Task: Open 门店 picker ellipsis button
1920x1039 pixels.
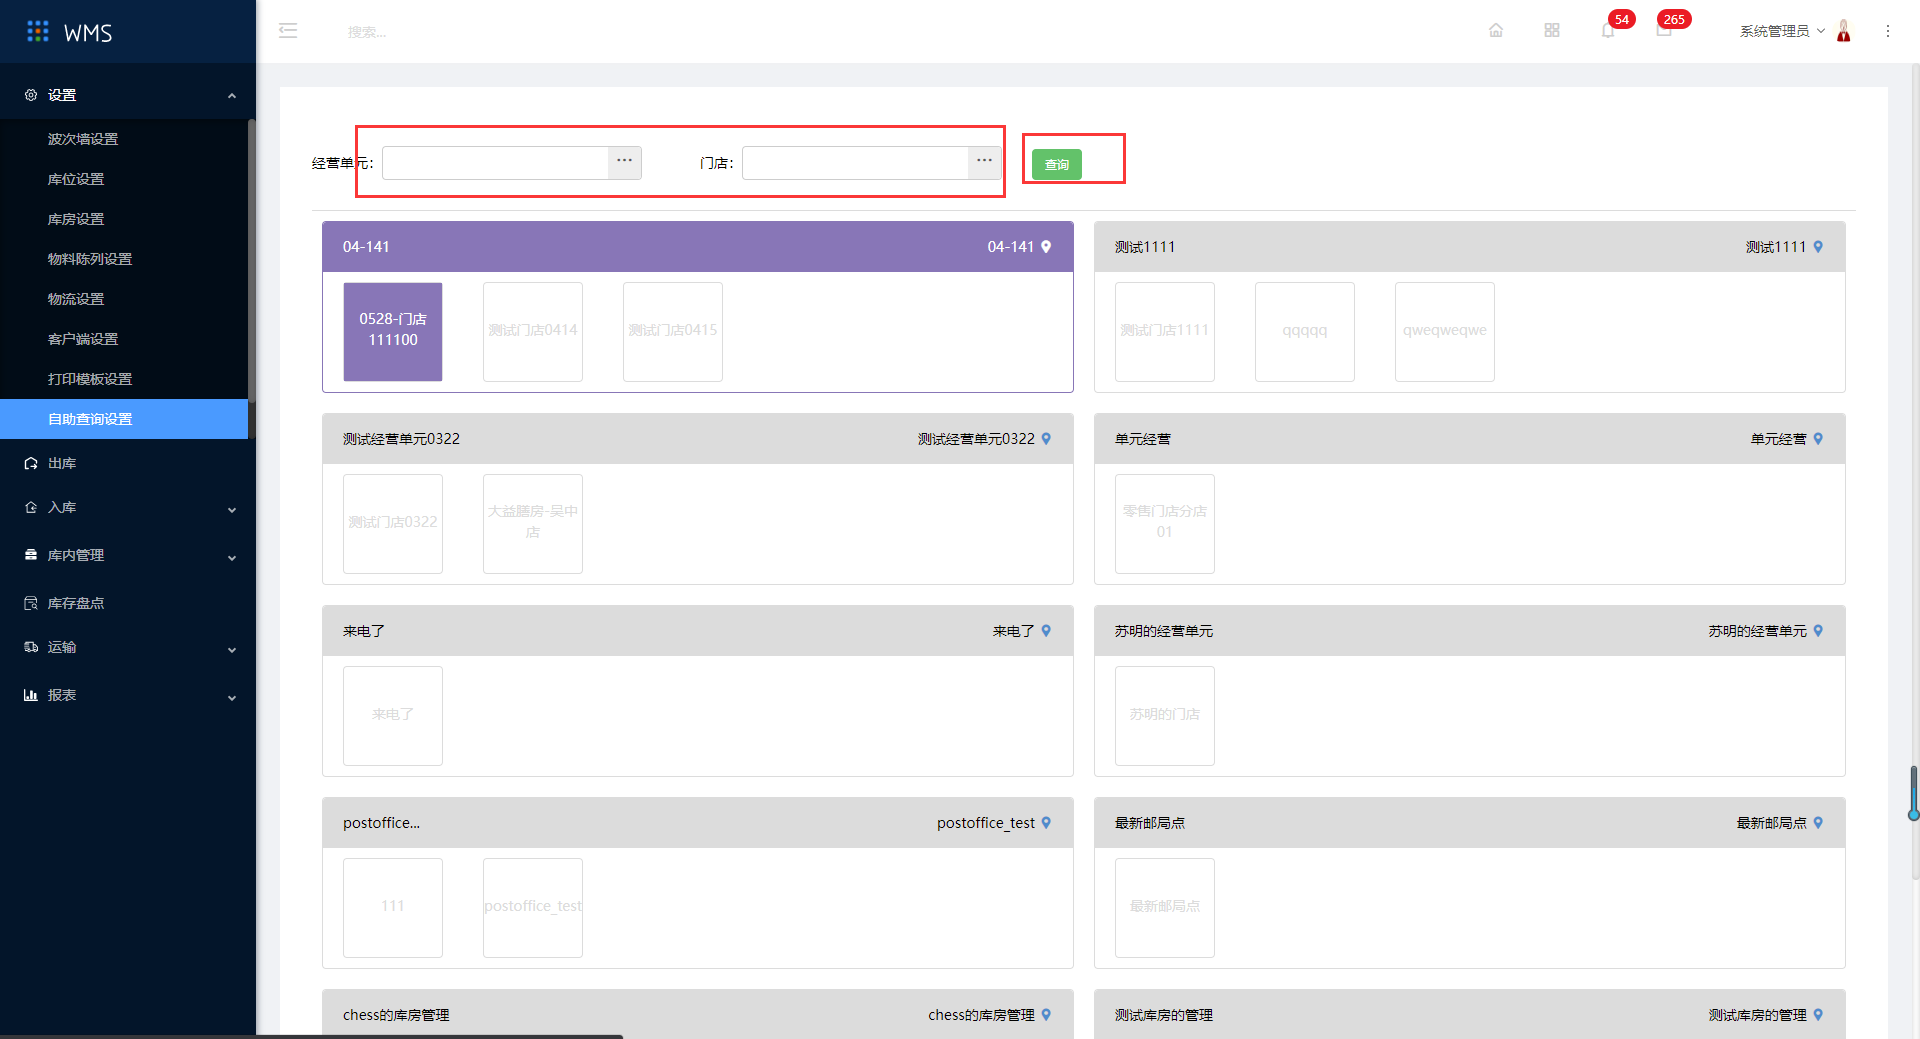Action: click(985, 163)
